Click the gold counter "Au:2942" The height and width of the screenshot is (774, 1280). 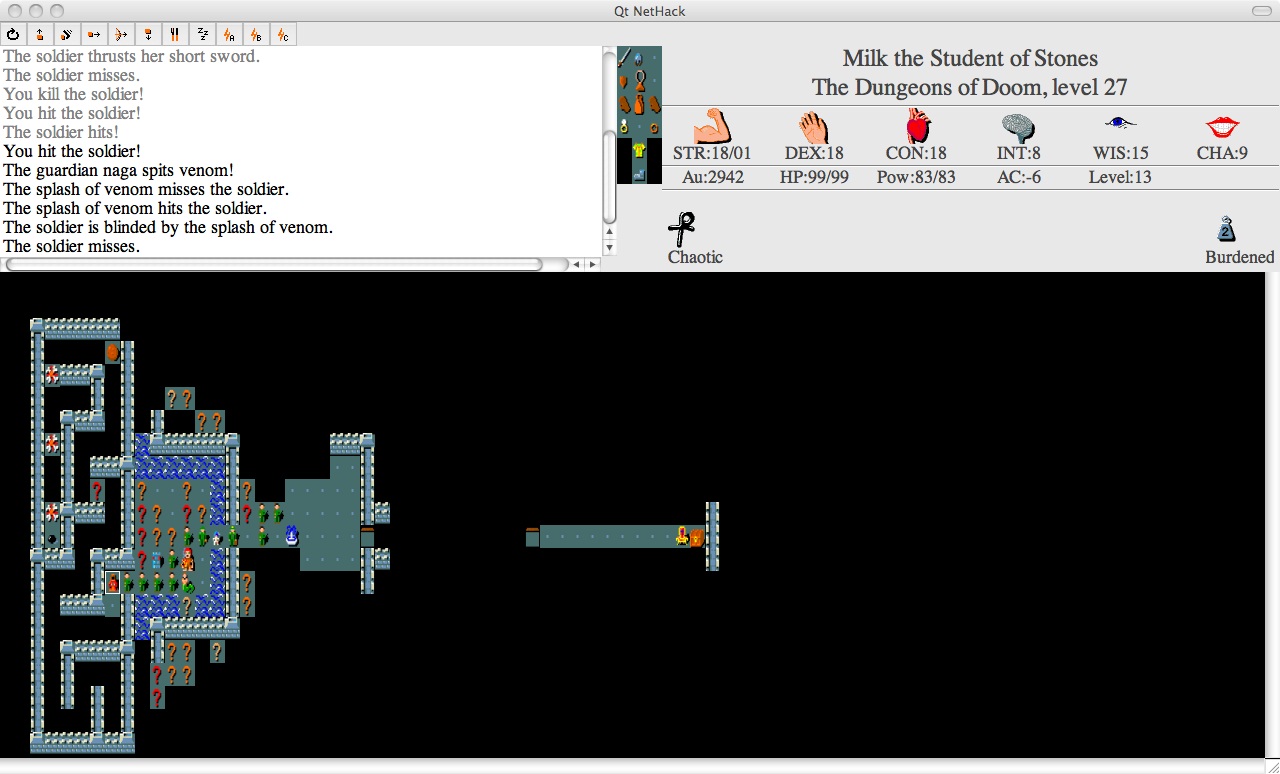[712, 177]
